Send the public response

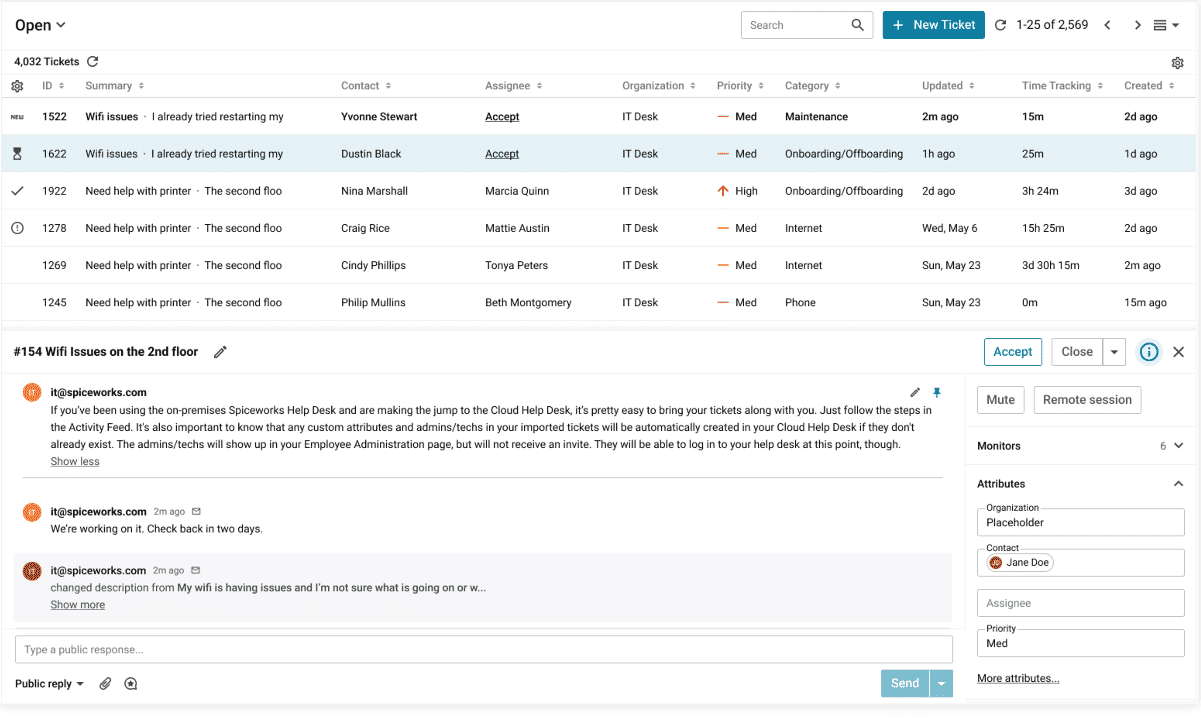[905, 683]
